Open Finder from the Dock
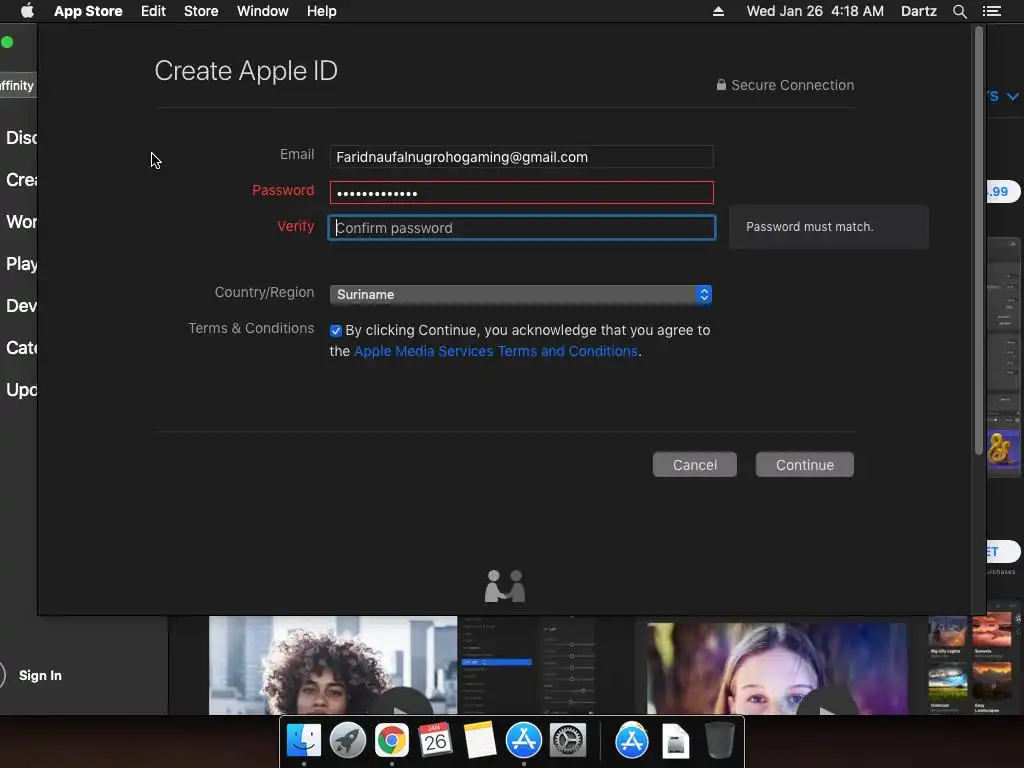Screen dimensions: 1024x768 (304, 741)
